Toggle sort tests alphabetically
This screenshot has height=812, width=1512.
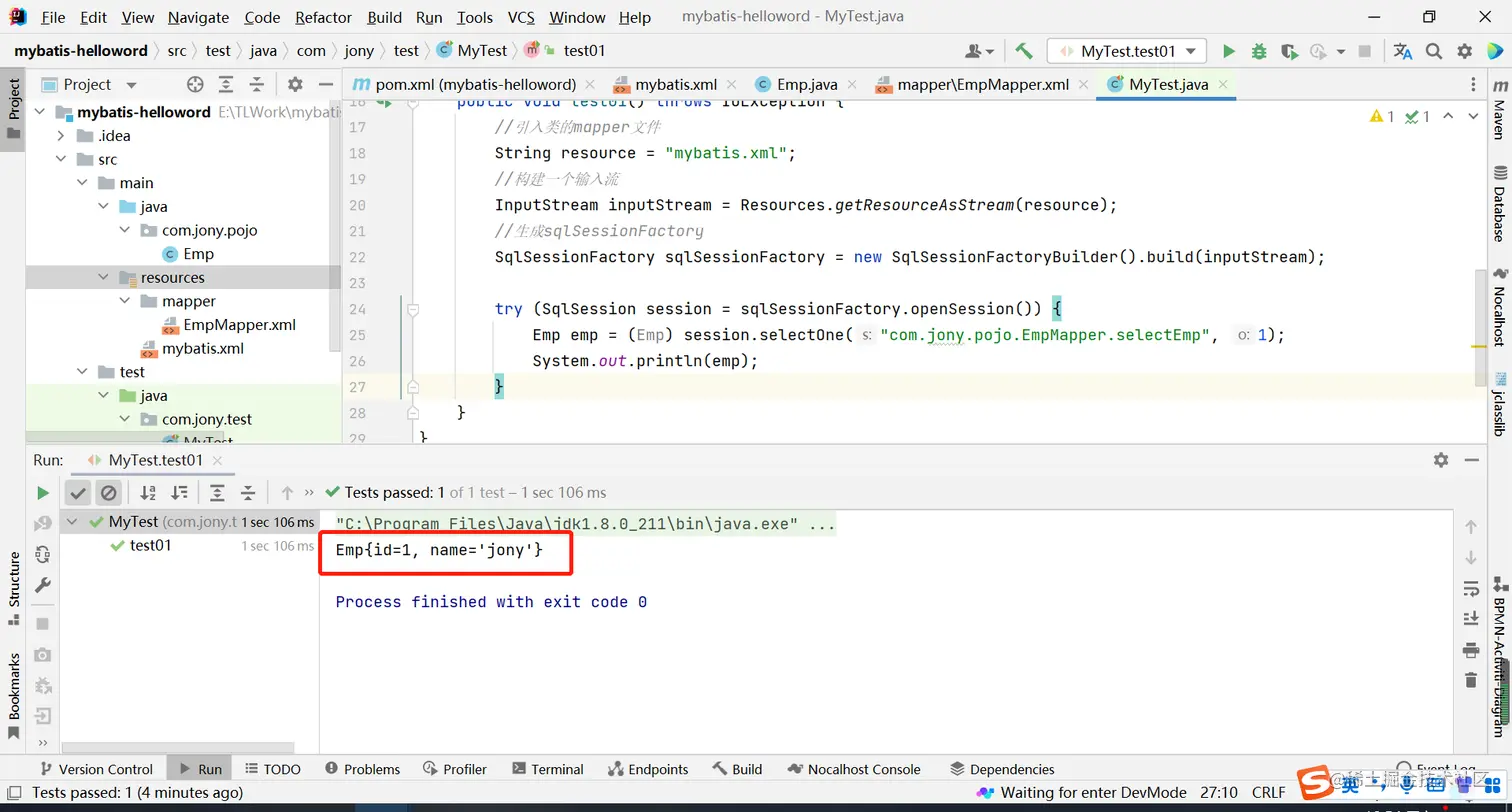[x=148, y=492]
